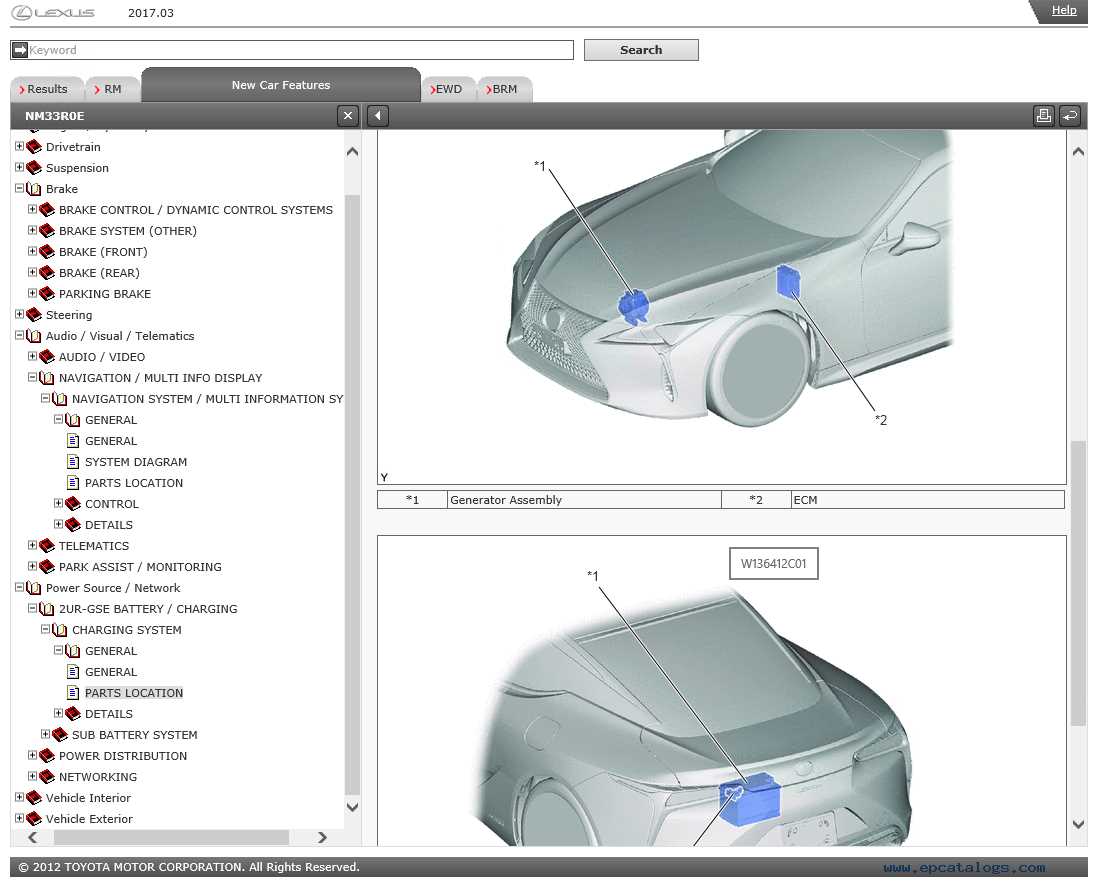Expand the Drivetrain tree node

pos(20,147)
